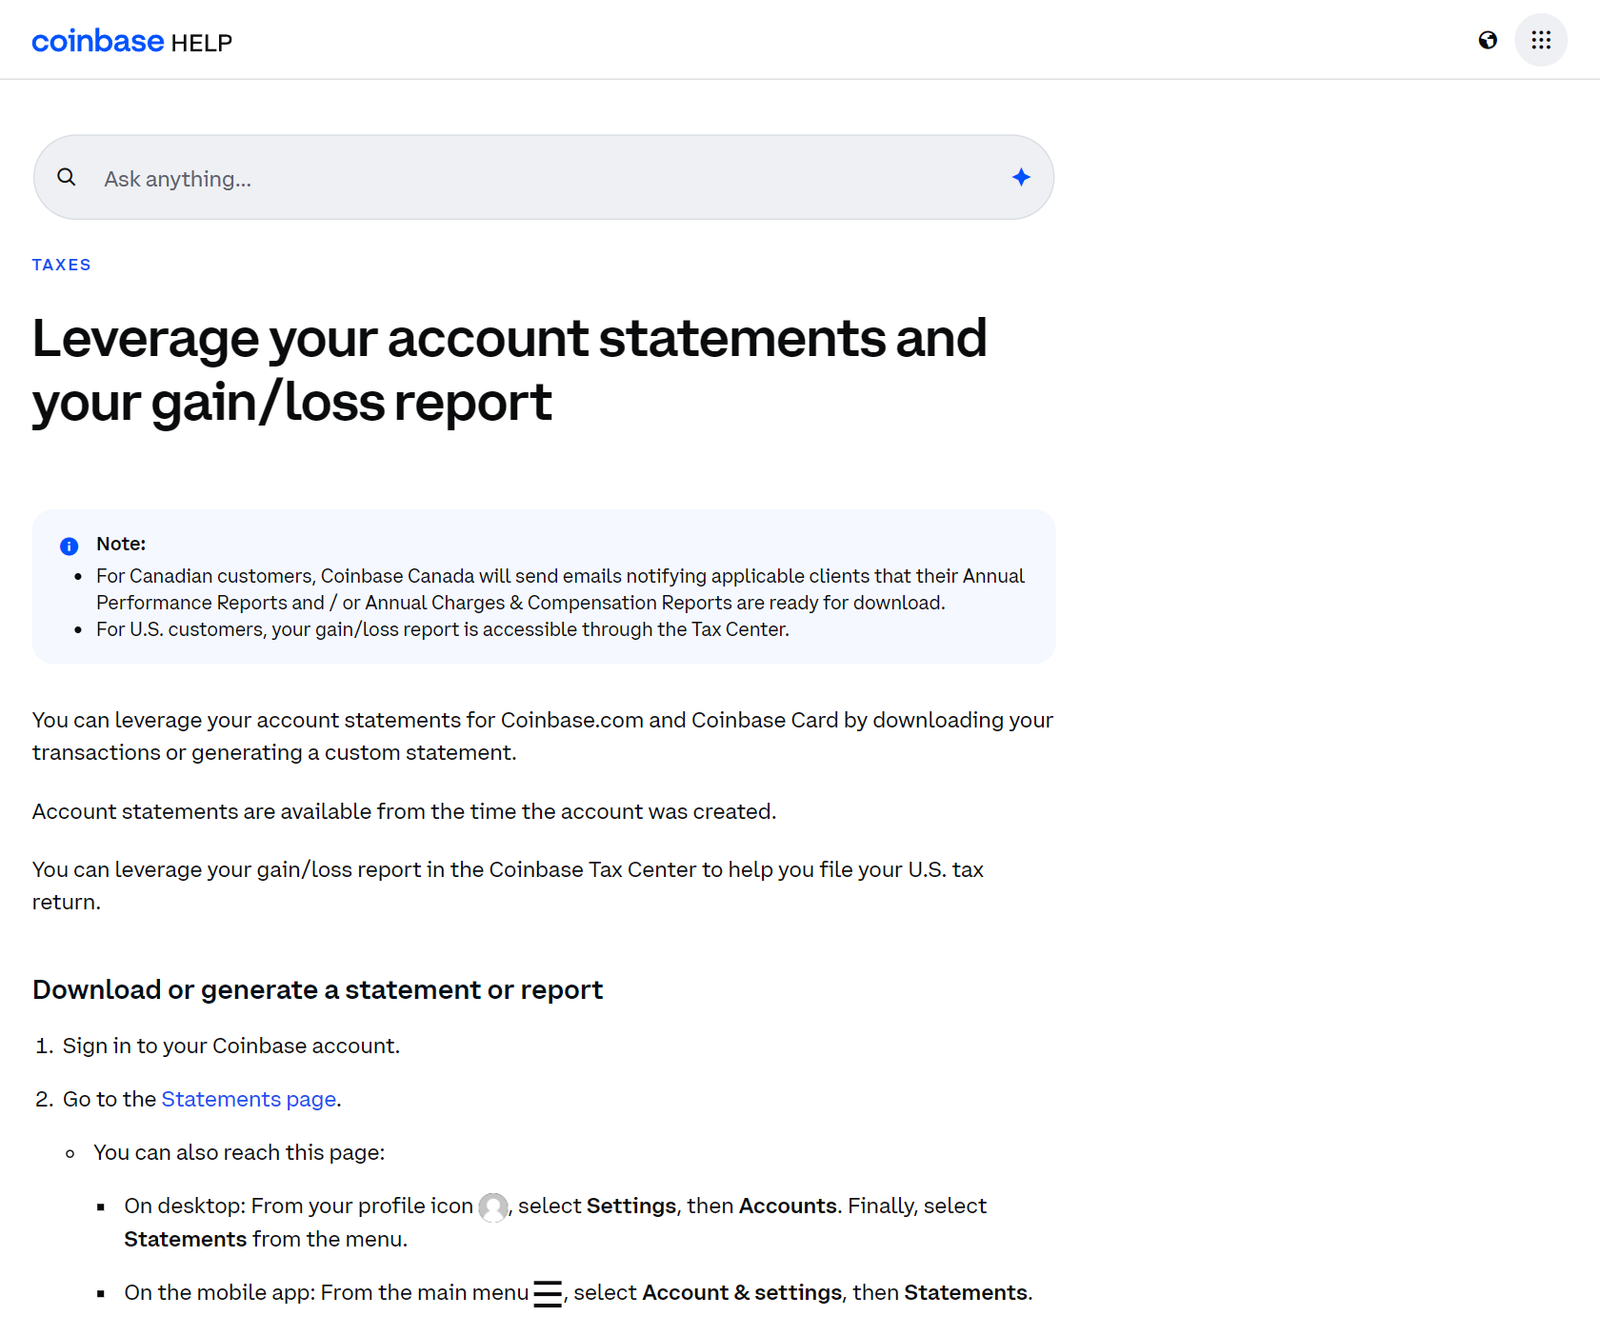
Task: Click the 'Note:' label
Action: coord(121,544)
